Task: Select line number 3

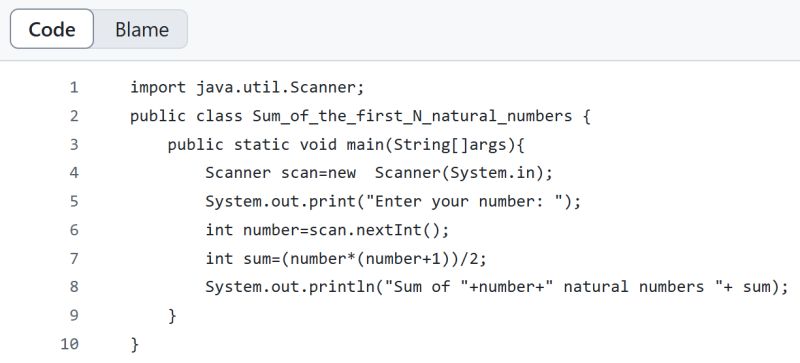Action: pyautogui.click(x=74, y=145)
